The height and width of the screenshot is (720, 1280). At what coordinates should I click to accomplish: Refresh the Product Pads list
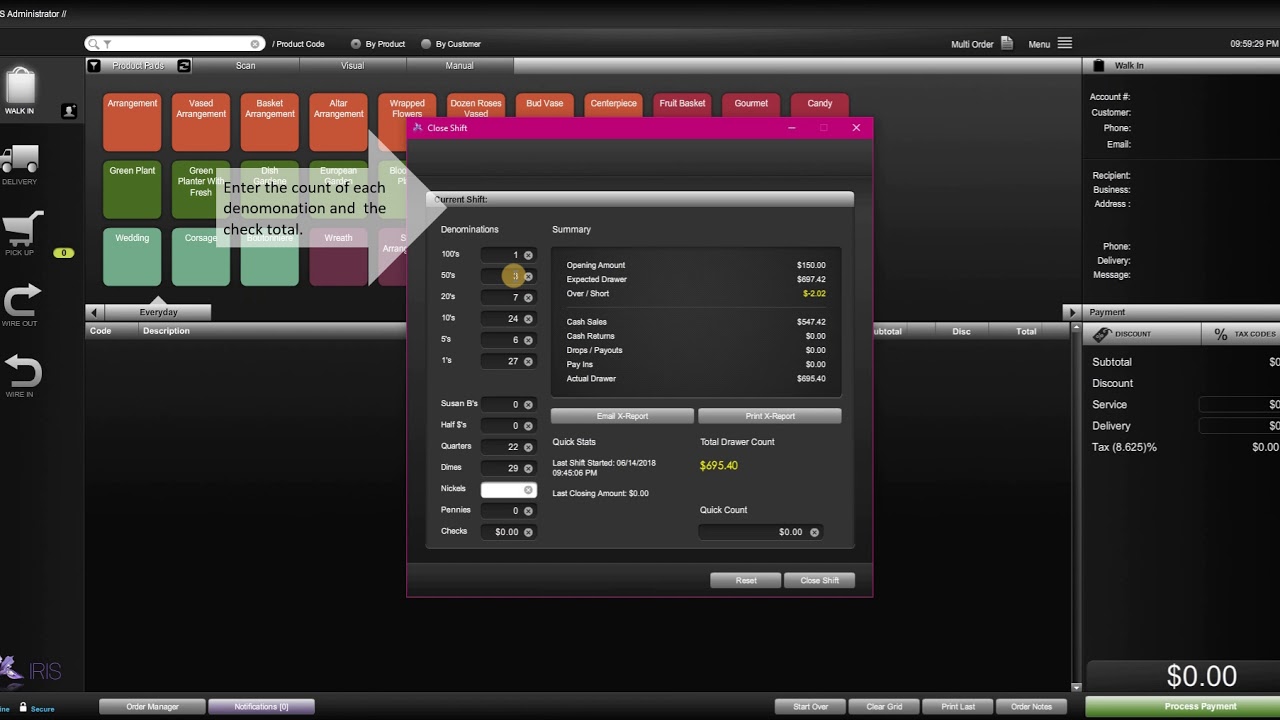point(184,66)
